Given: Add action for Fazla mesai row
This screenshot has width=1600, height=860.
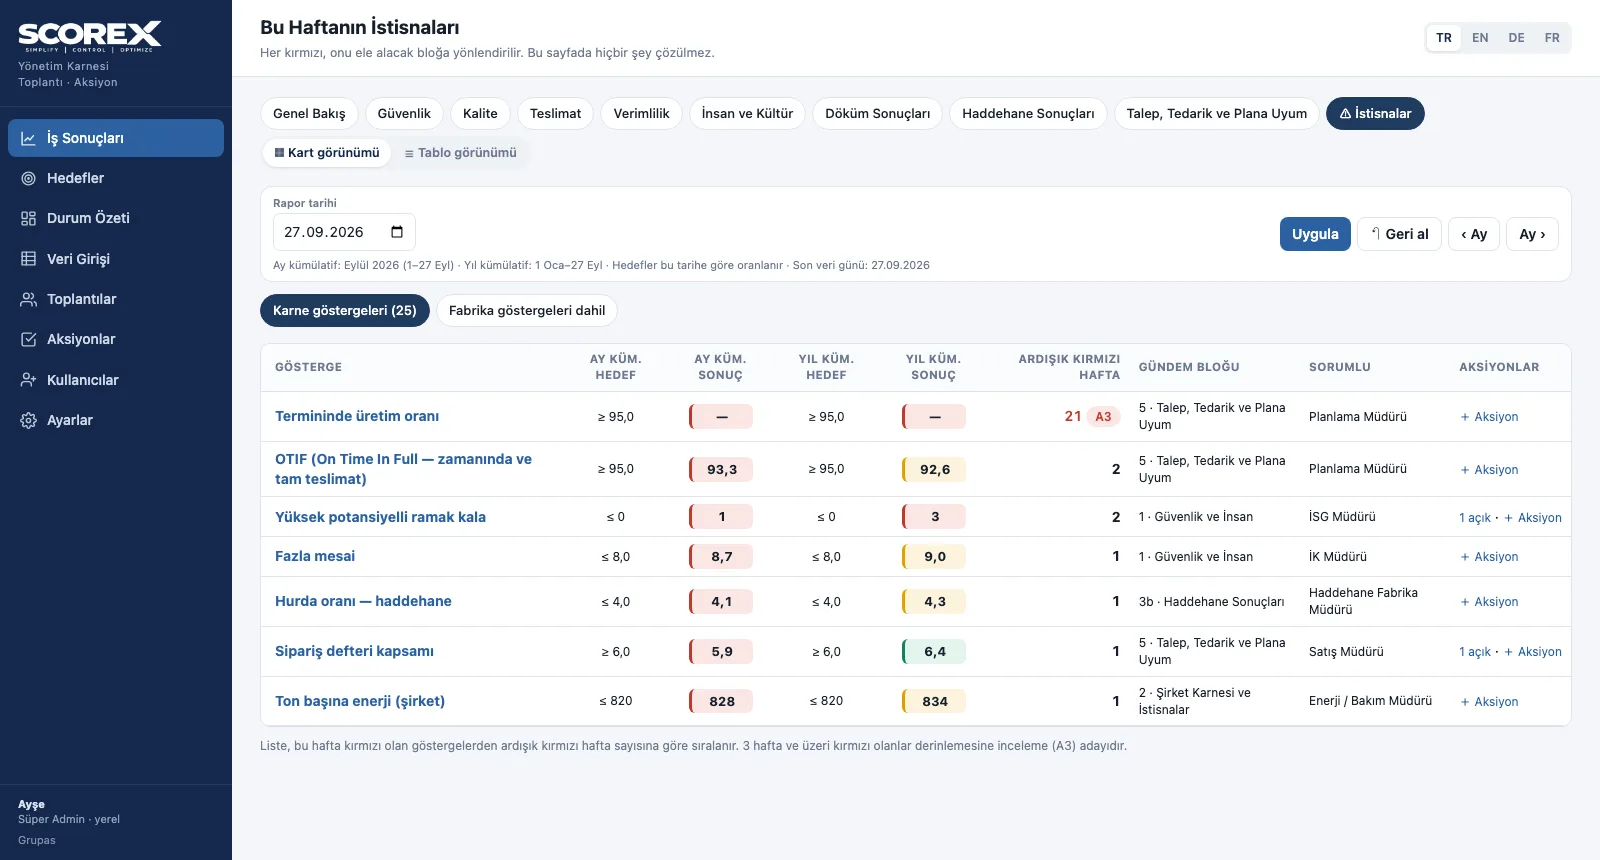Looking at the screenshot, I should point(1489,557).
